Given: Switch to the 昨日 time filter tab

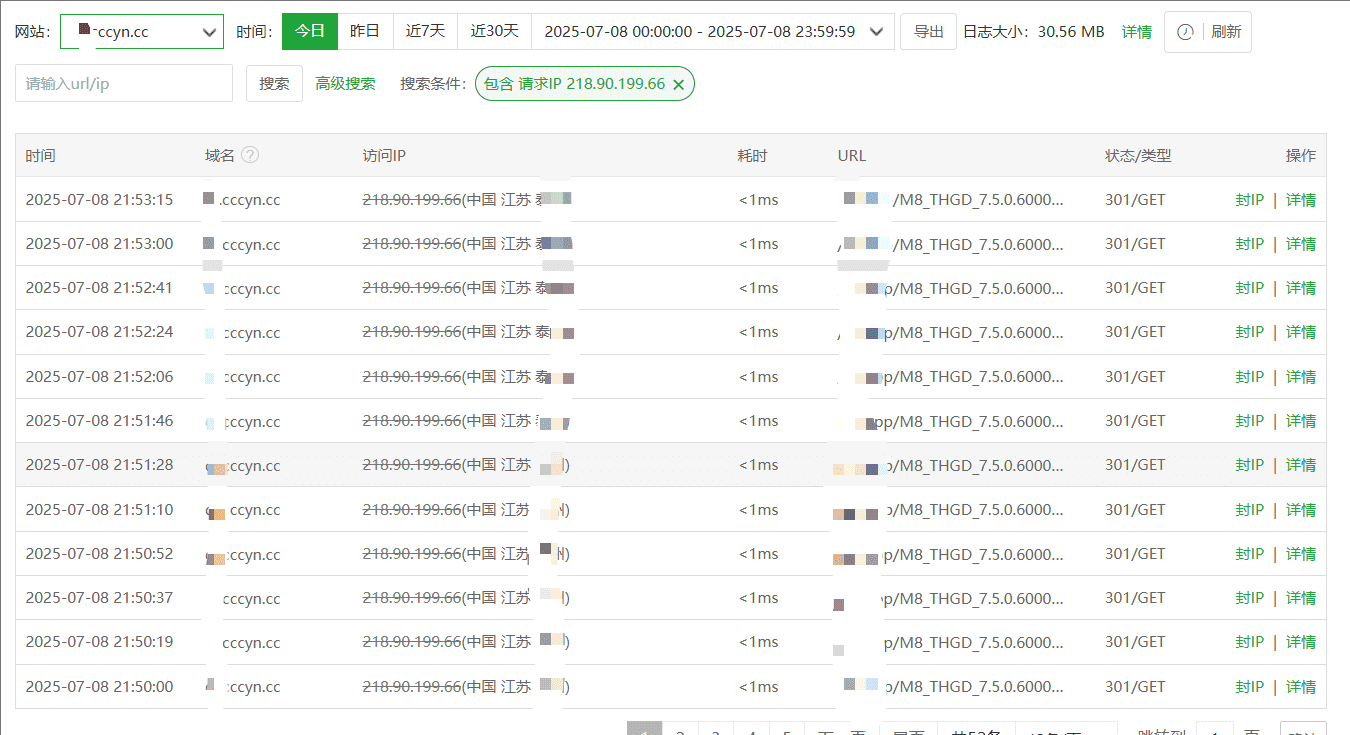Looking at the screenshot, I should click(x=366, y=31).
